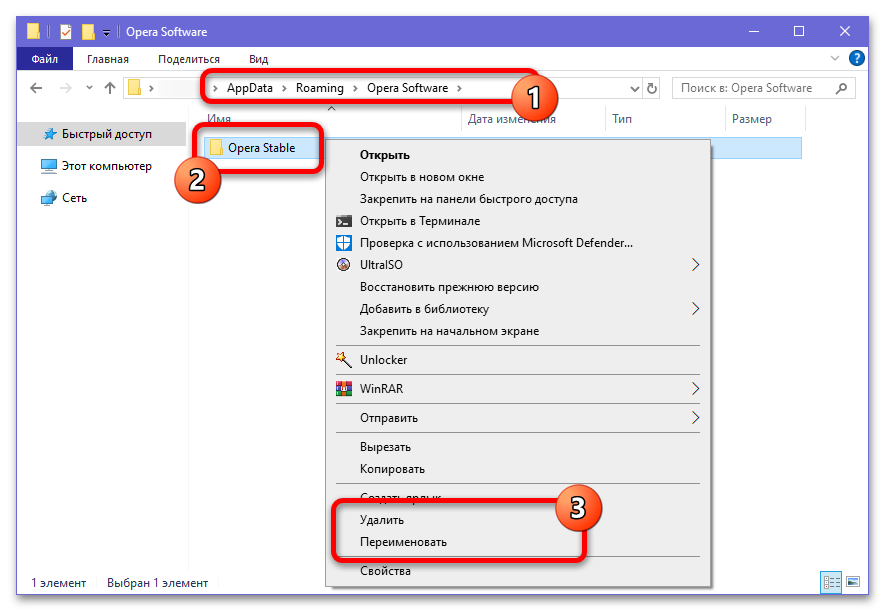Image resolution: width=885 pixels, height=611 pixels.
Task: Switch to the Главная ribbon tab
Action: click(107, 59)
